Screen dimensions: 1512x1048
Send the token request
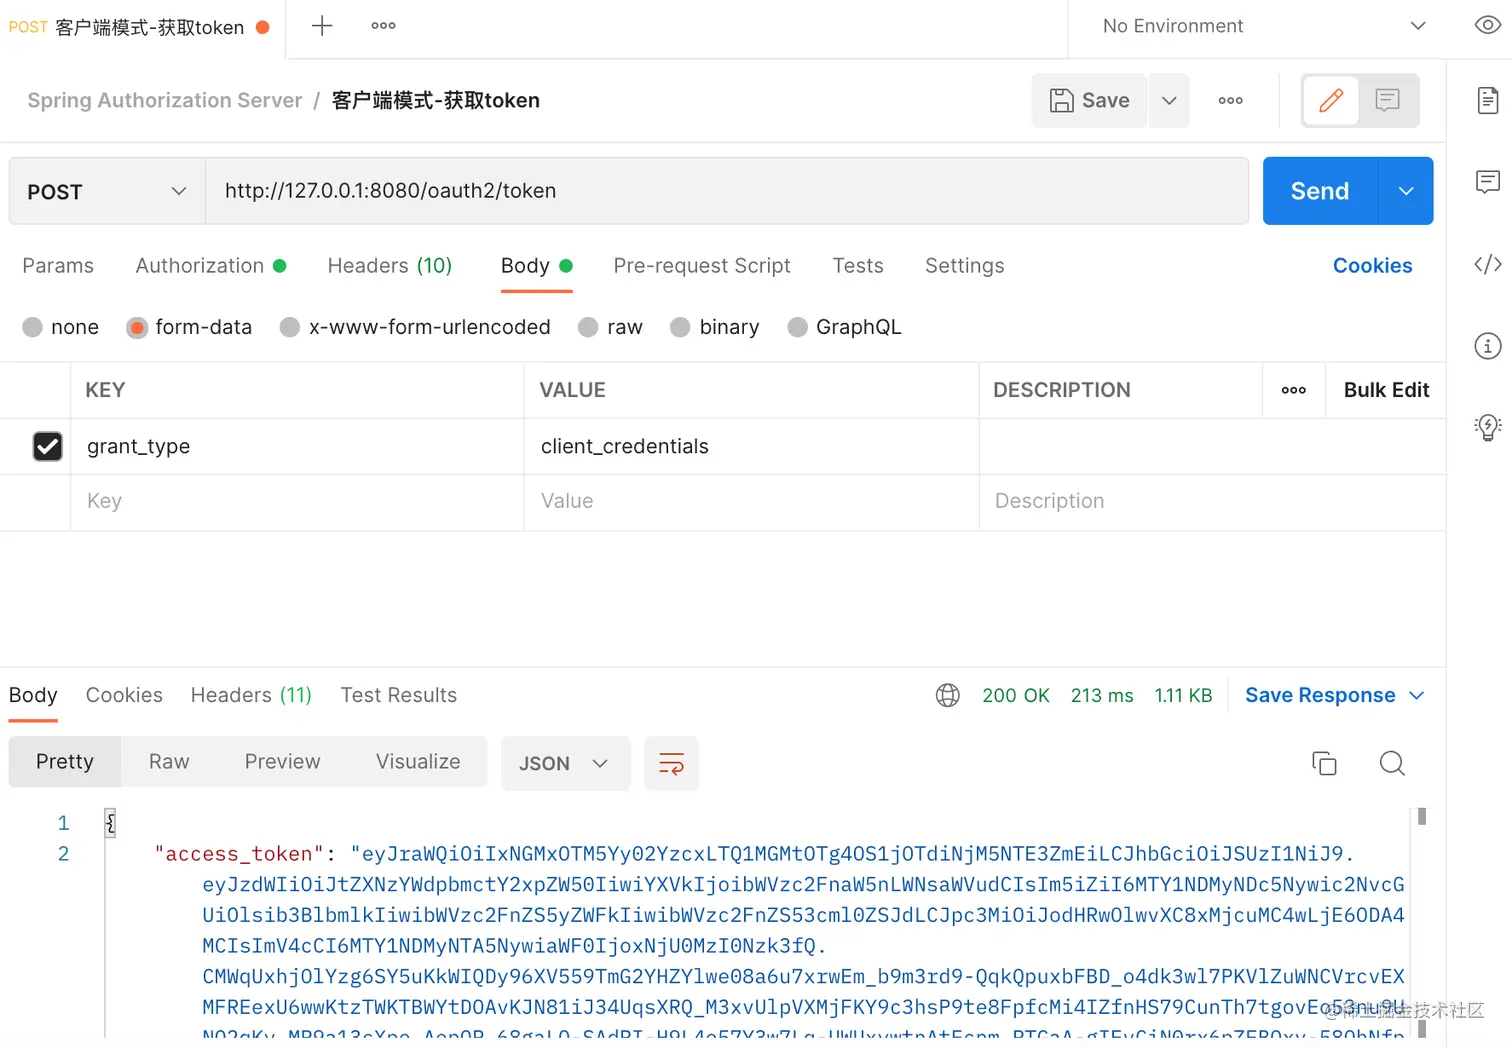click(x=1318, y=191)
